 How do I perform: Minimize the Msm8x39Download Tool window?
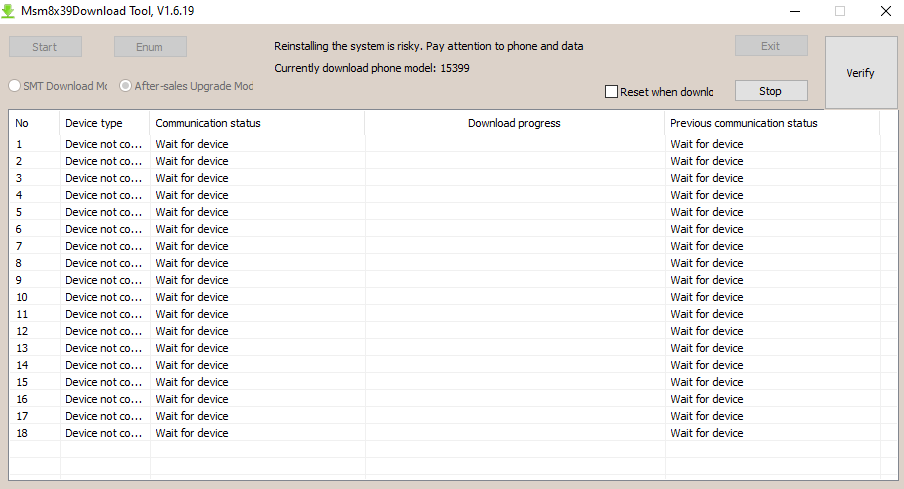795,11
